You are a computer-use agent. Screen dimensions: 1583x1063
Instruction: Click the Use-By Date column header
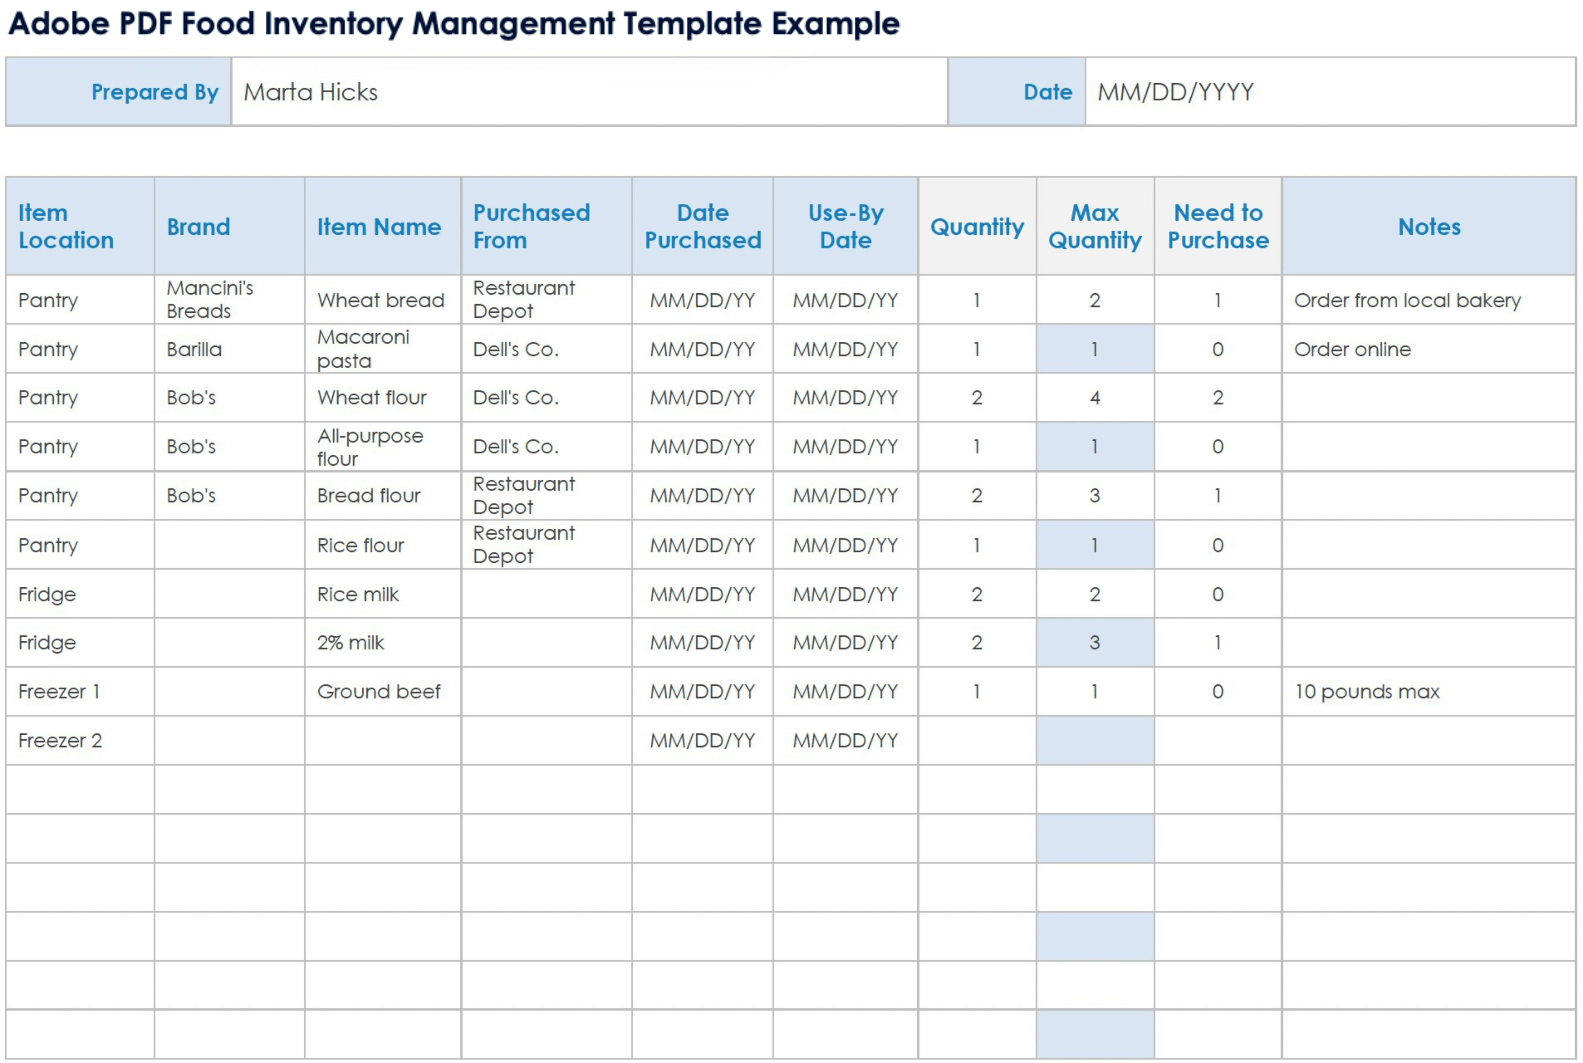[845, 227]
